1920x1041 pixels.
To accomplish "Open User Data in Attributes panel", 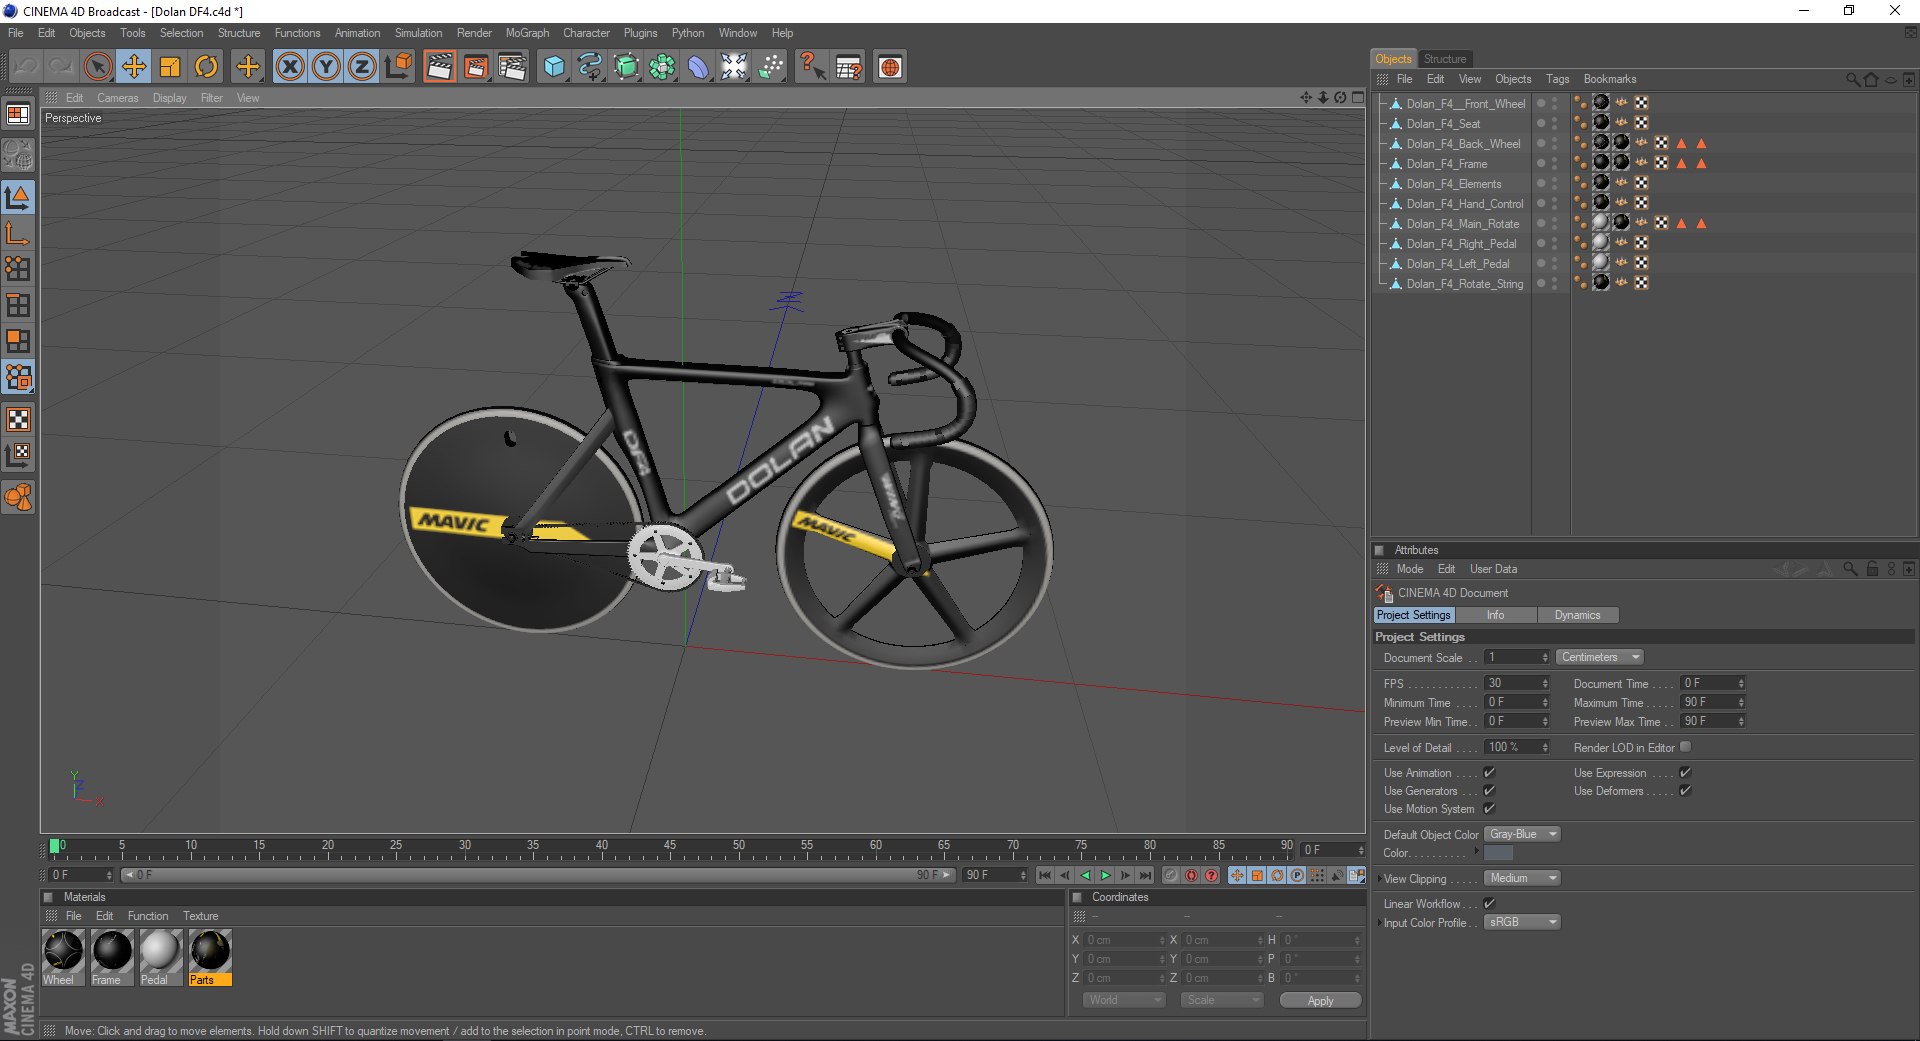I will click(1493, 569).
